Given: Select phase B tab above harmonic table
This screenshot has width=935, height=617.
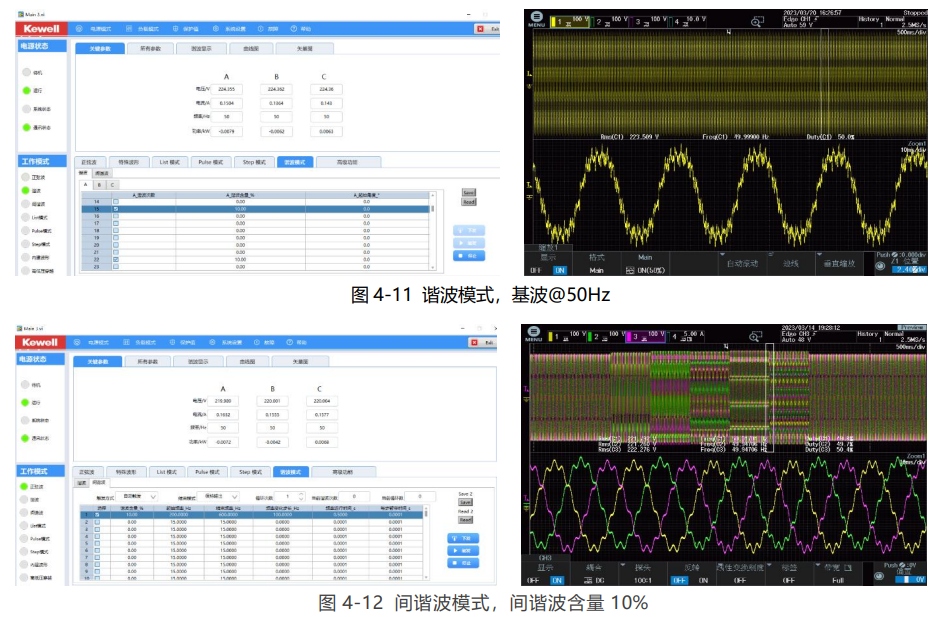Looking at the screenshot, I should point(99,185).
